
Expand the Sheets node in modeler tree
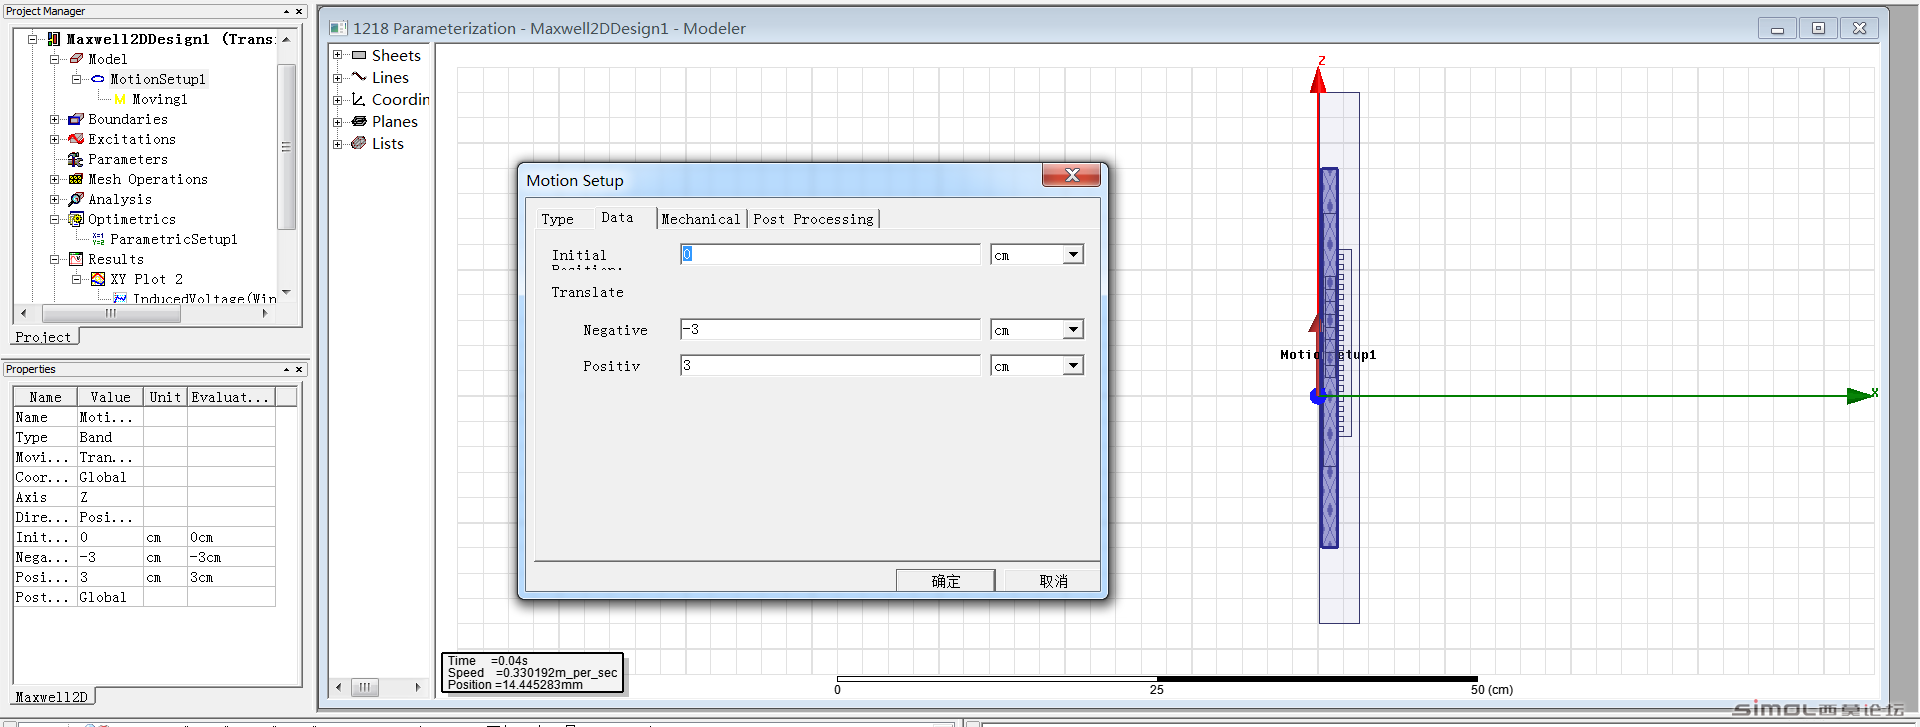338,55
